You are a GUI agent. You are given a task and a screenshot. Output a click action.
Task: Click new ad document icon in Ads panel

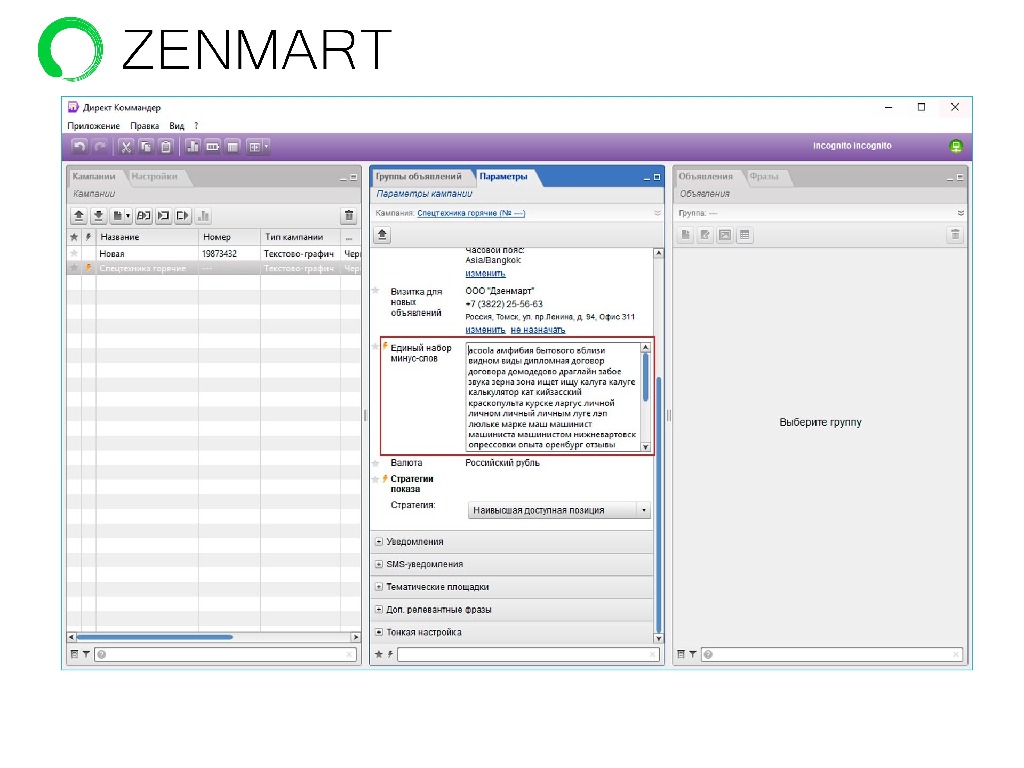tap(685, 235)
